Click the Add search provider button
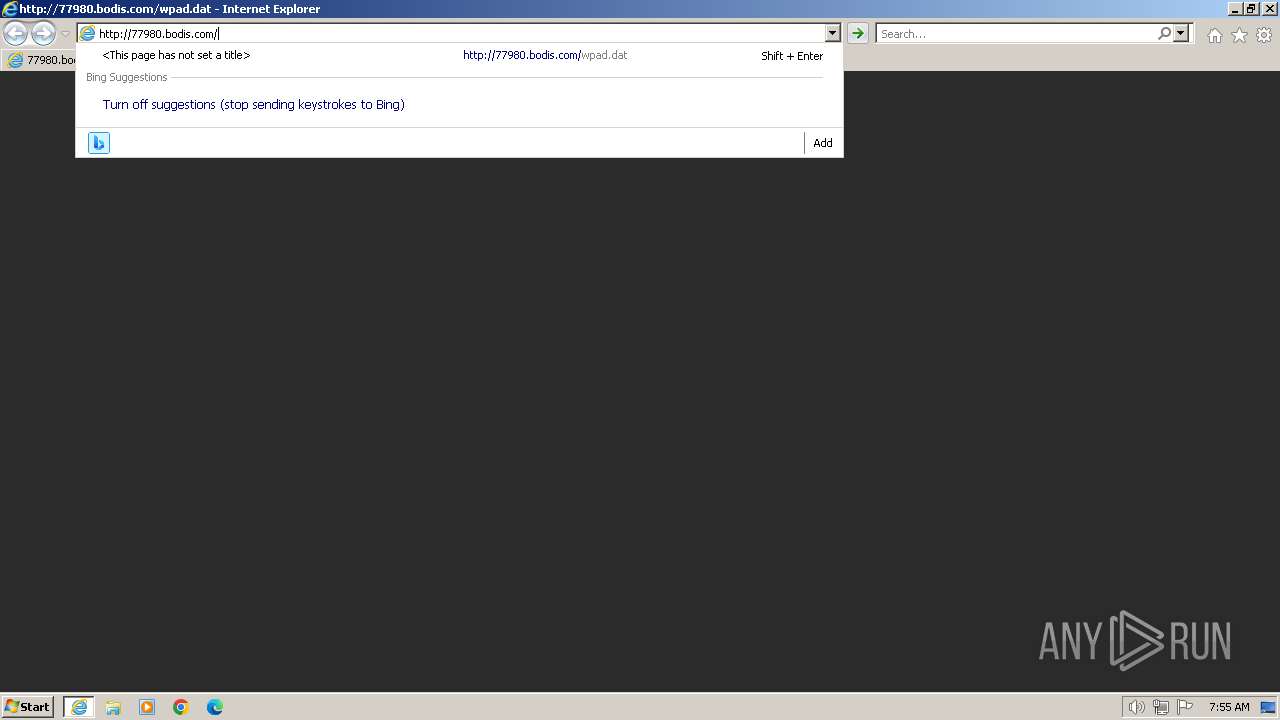 823,143
